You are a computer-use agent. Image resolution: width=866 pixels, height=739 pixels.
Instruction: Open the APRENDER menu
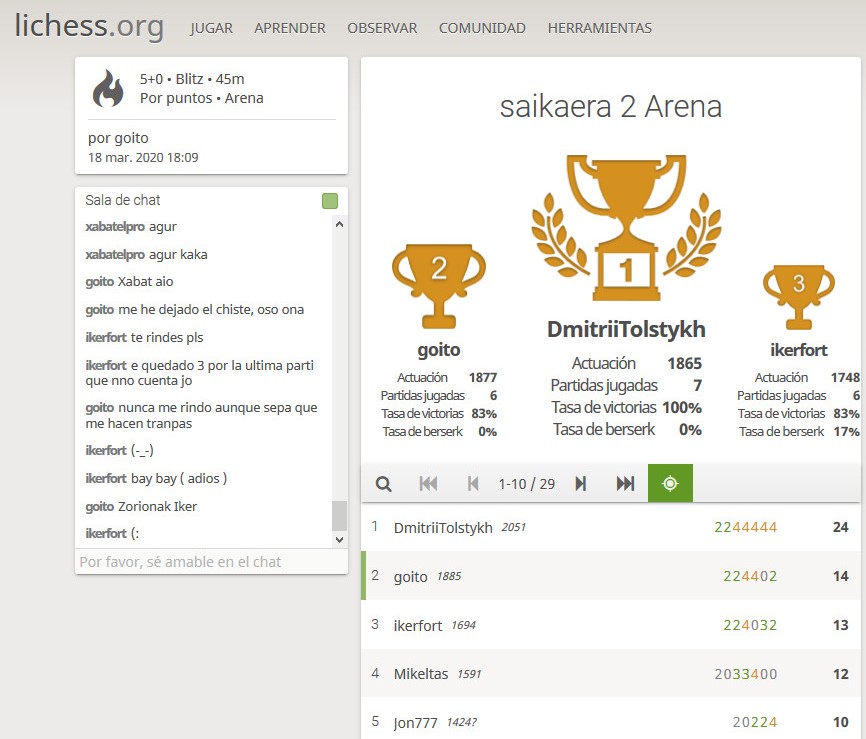tap(290, 28)
